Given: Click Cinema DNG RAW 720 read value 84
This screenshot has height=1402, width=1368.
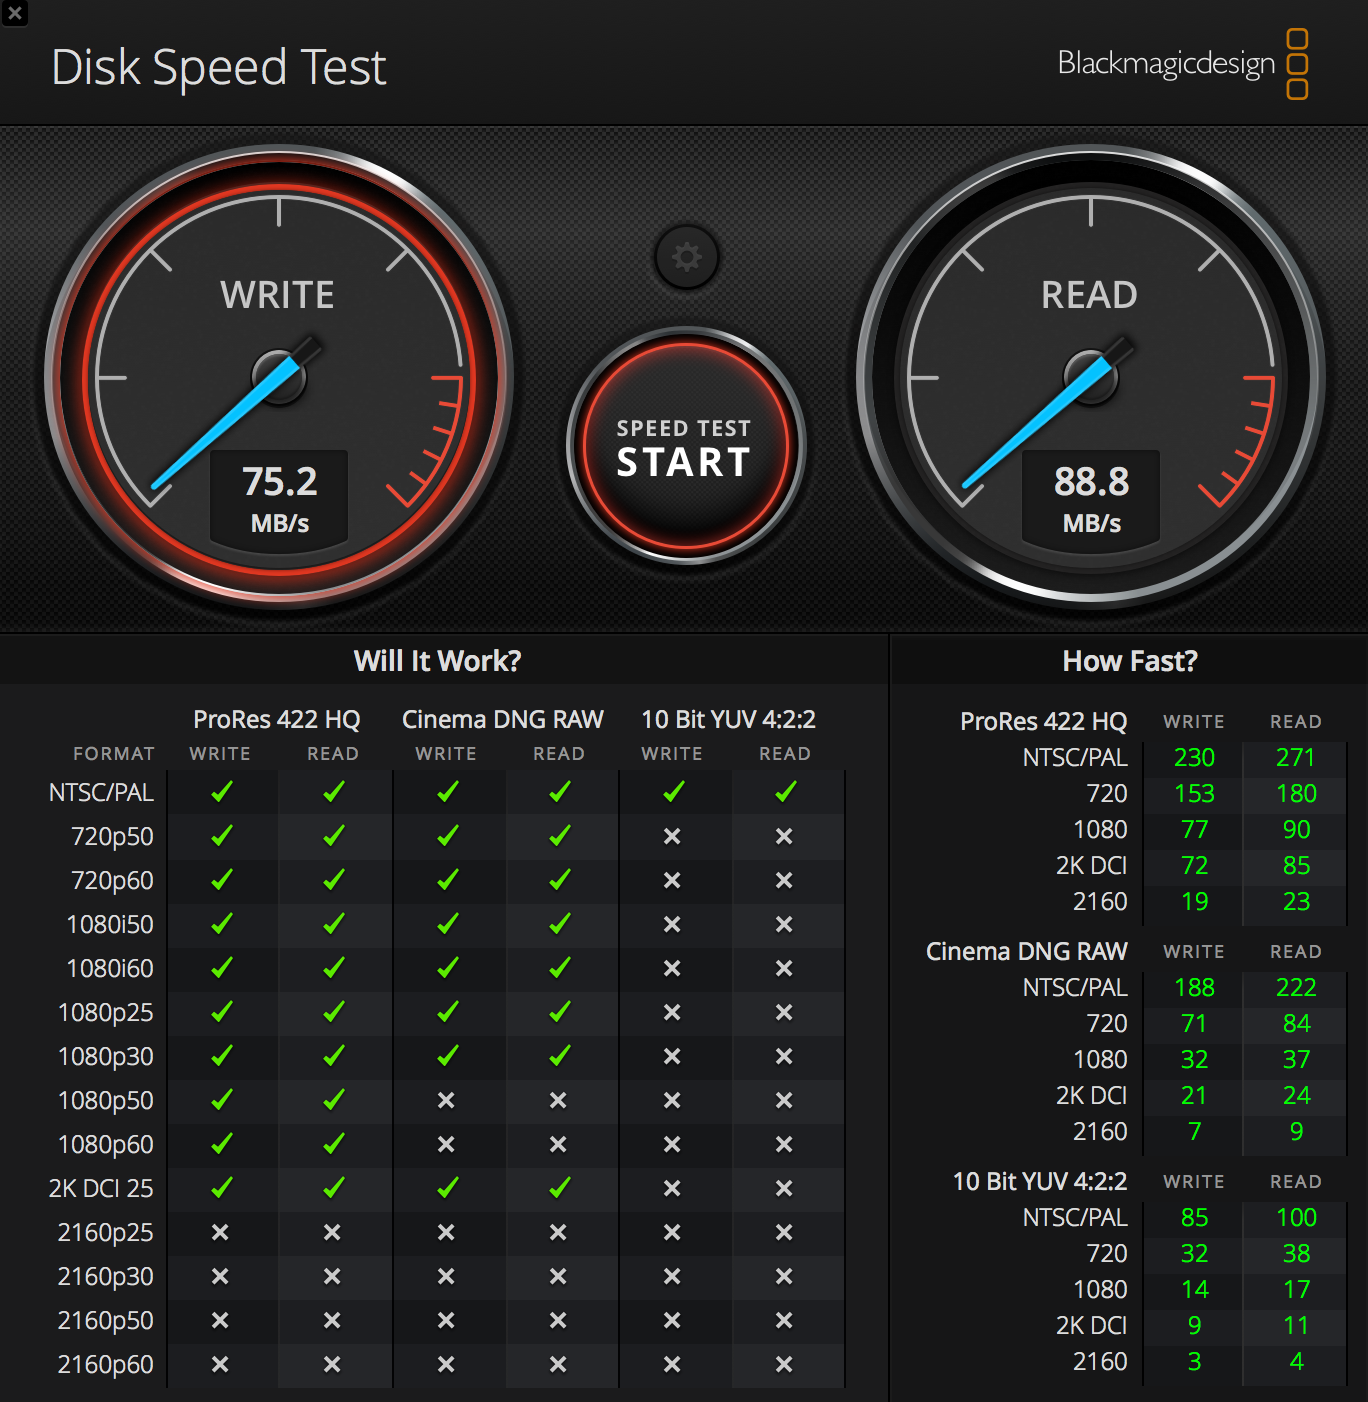Looking at the screenshot, I should coord(1297,1024).
